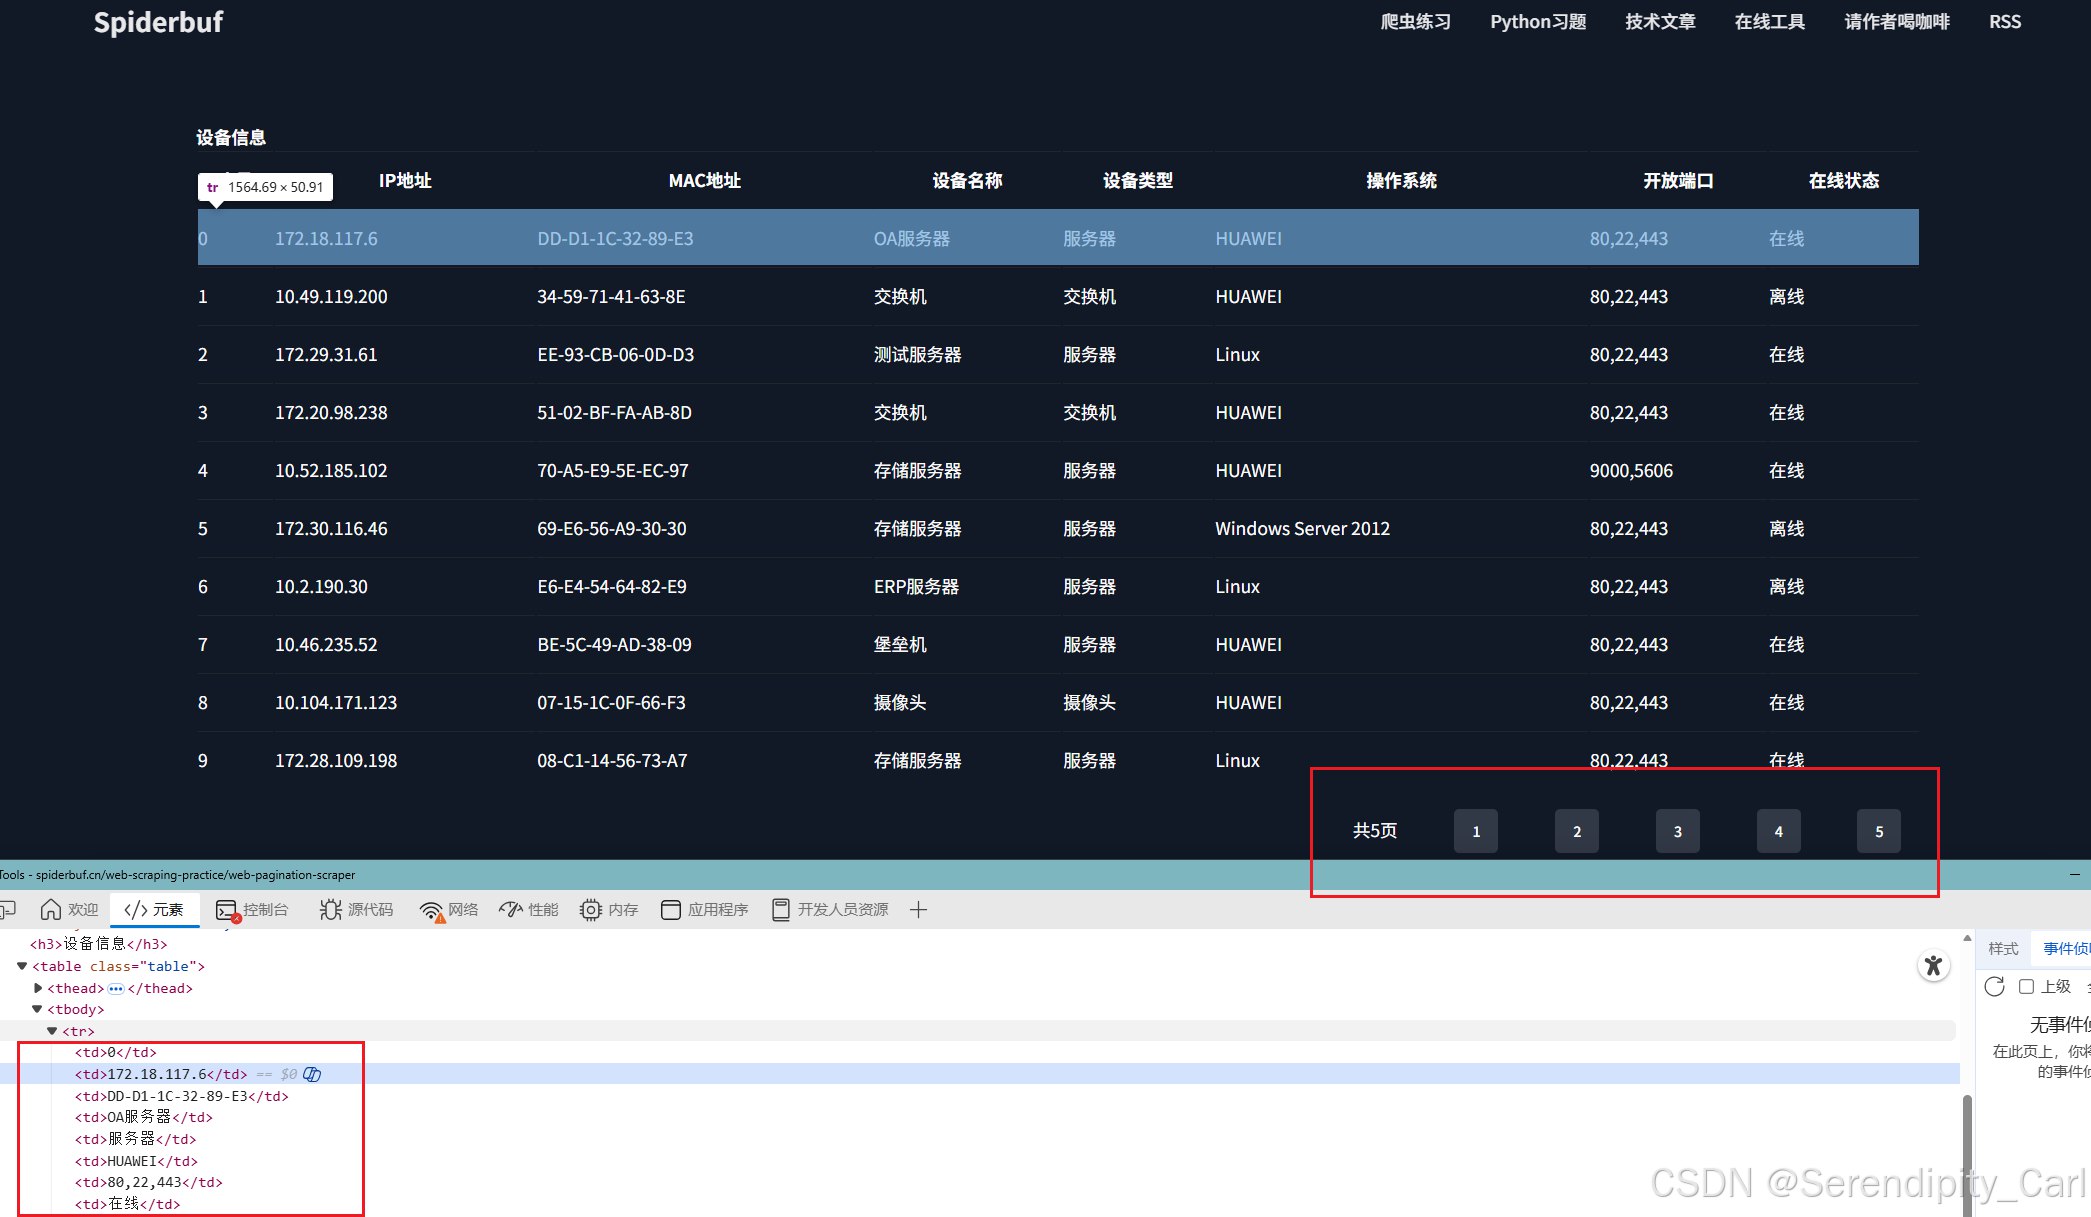Expand the <thead> node in the Elements tree
The image size is (2091, 1217).
(38, 988)
